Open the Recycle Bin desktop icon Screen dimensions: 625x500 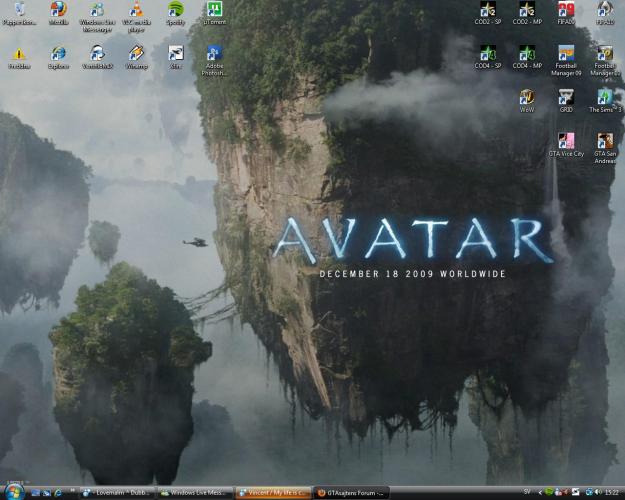pos(19,13)
